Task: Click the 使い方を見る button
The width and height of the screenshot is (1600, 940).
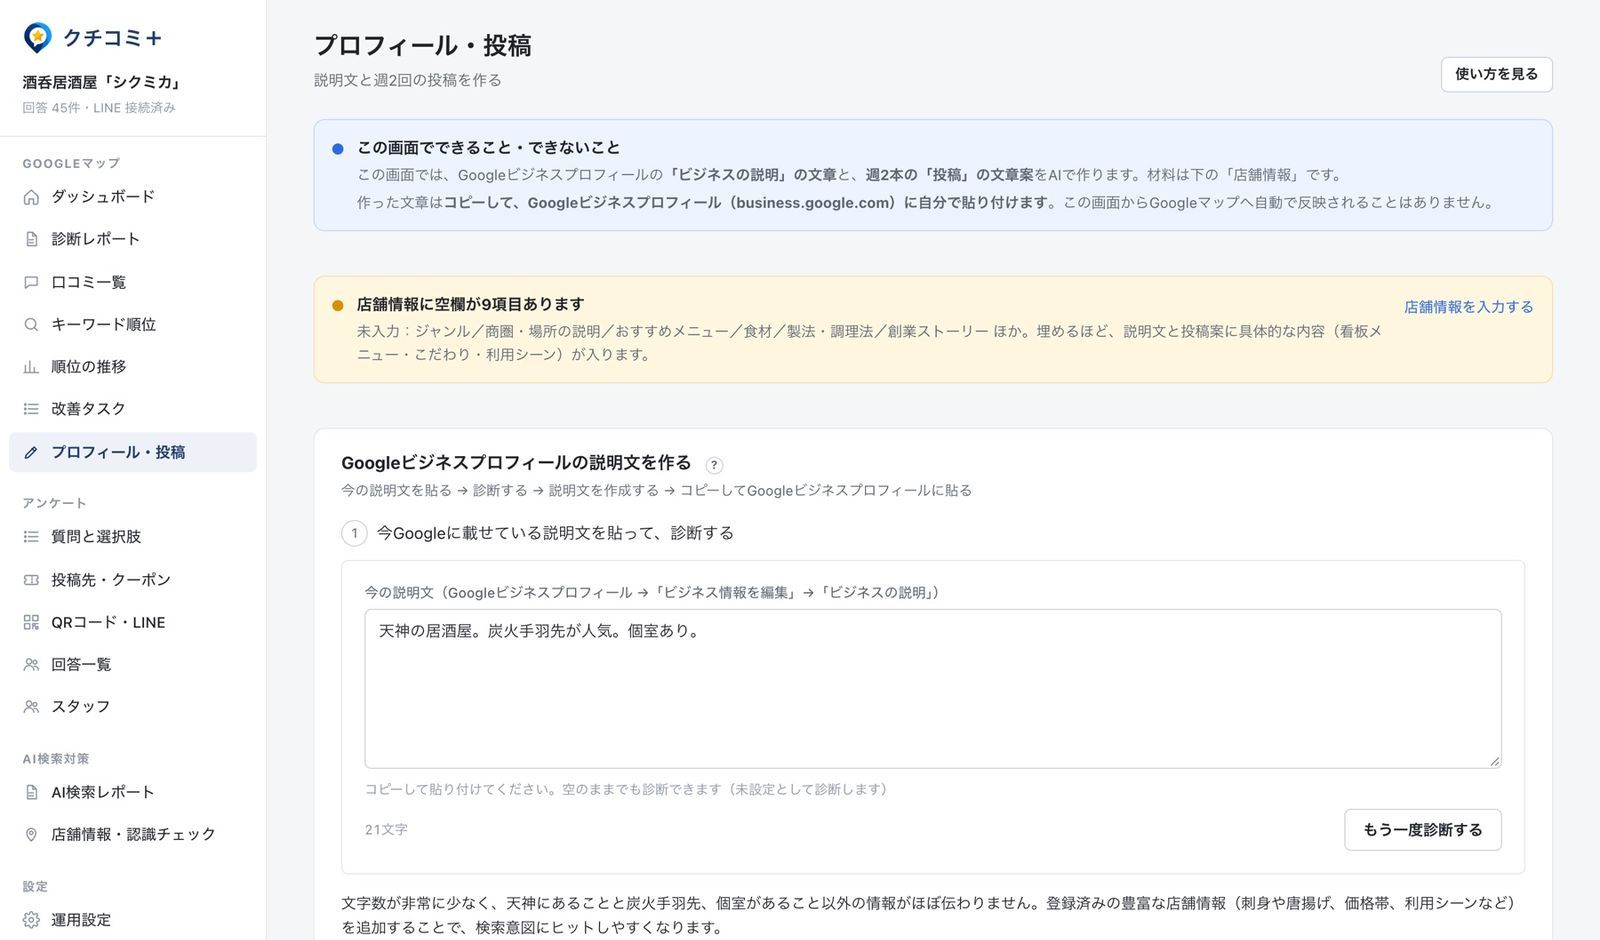Action: tap(1496, 74)
